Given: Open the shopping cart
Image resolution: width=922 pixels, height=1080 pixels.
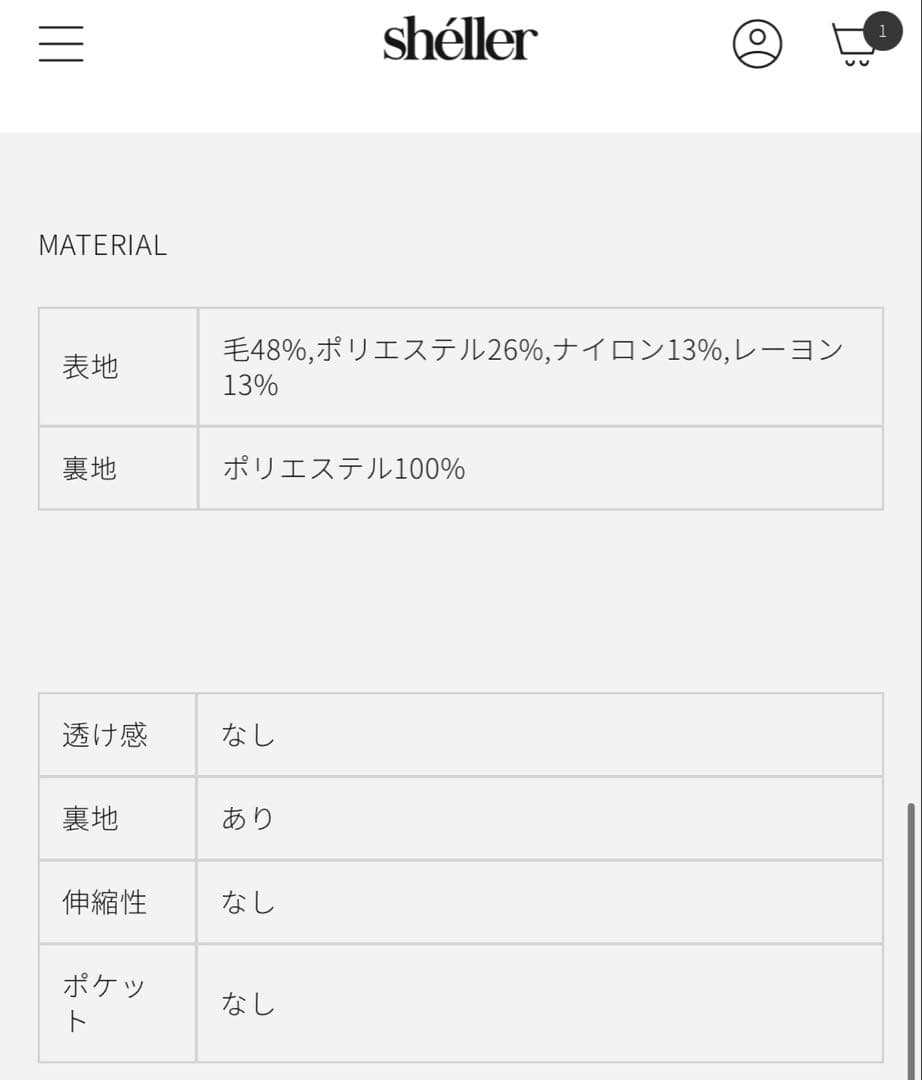Looking at the screenshot, I should coord(853,46).
